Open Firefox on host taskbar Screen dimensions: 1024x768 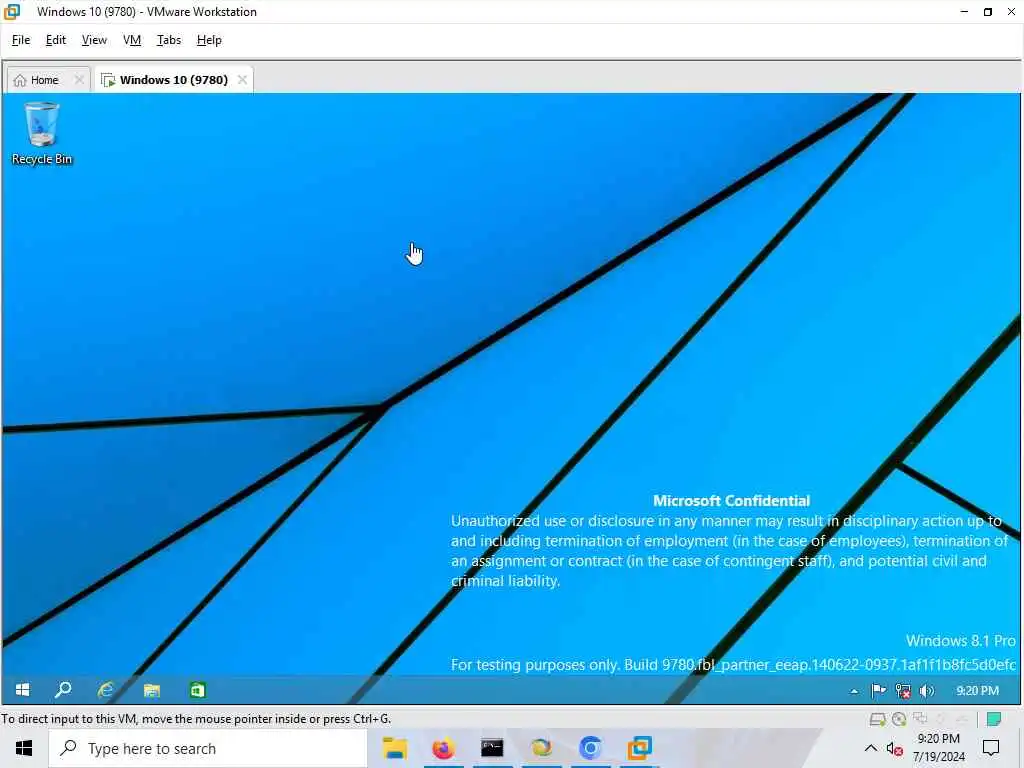coord(443,748)
